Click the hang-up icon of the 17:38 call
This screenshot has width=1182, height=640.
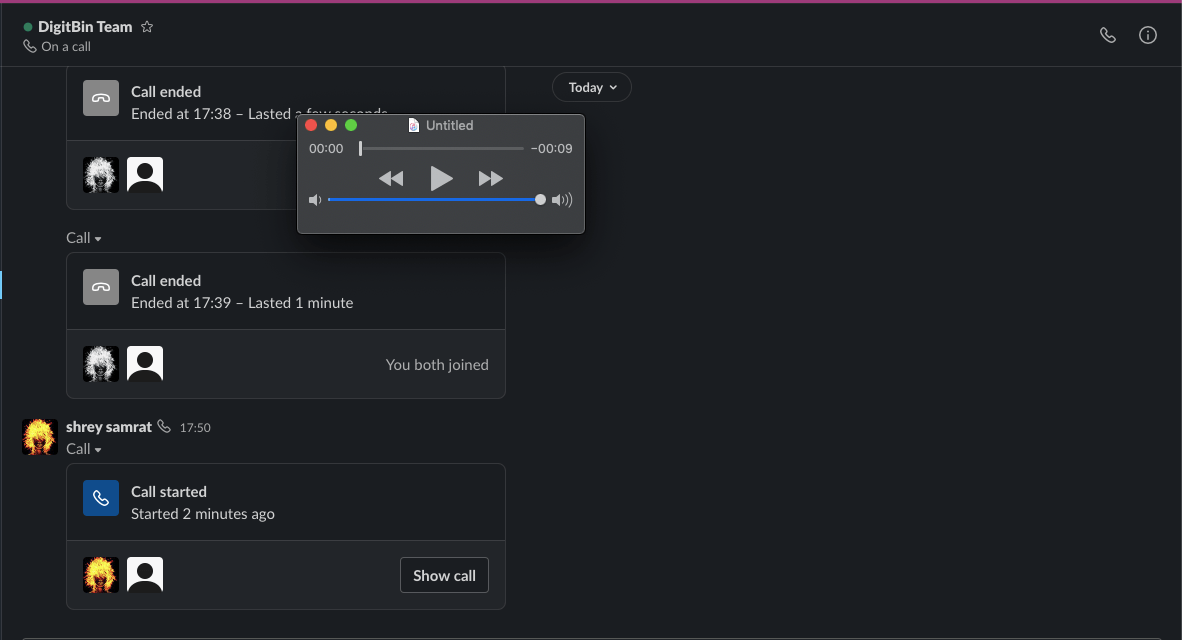coord(101,98)
